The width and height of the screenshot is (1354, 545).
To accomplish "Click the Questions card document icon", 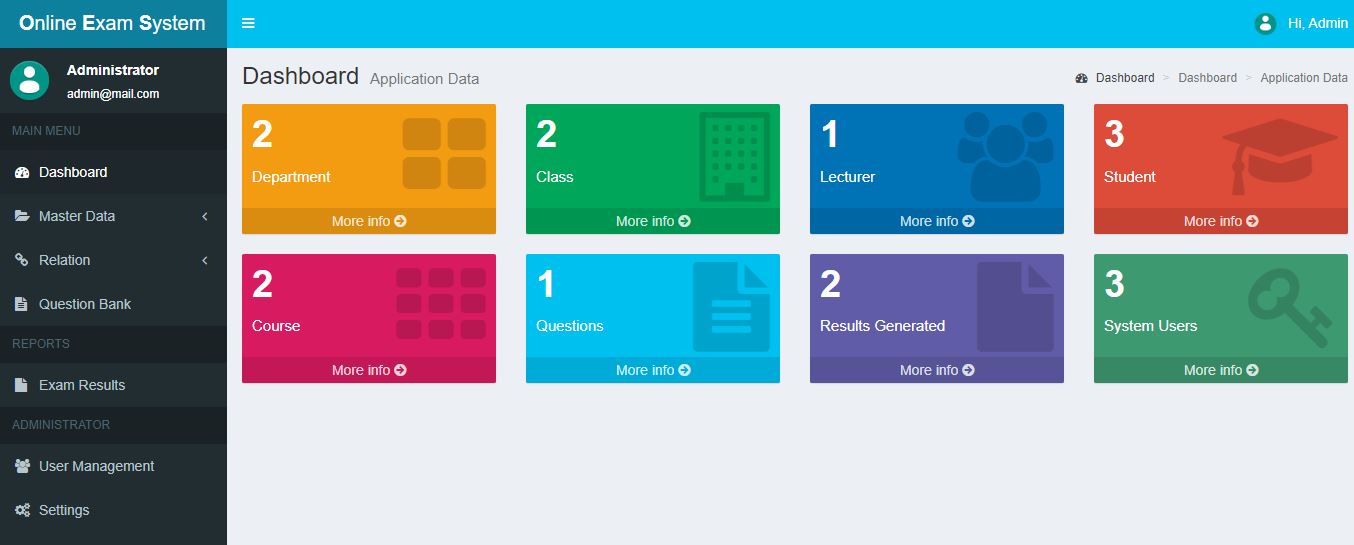I will 731,306.
